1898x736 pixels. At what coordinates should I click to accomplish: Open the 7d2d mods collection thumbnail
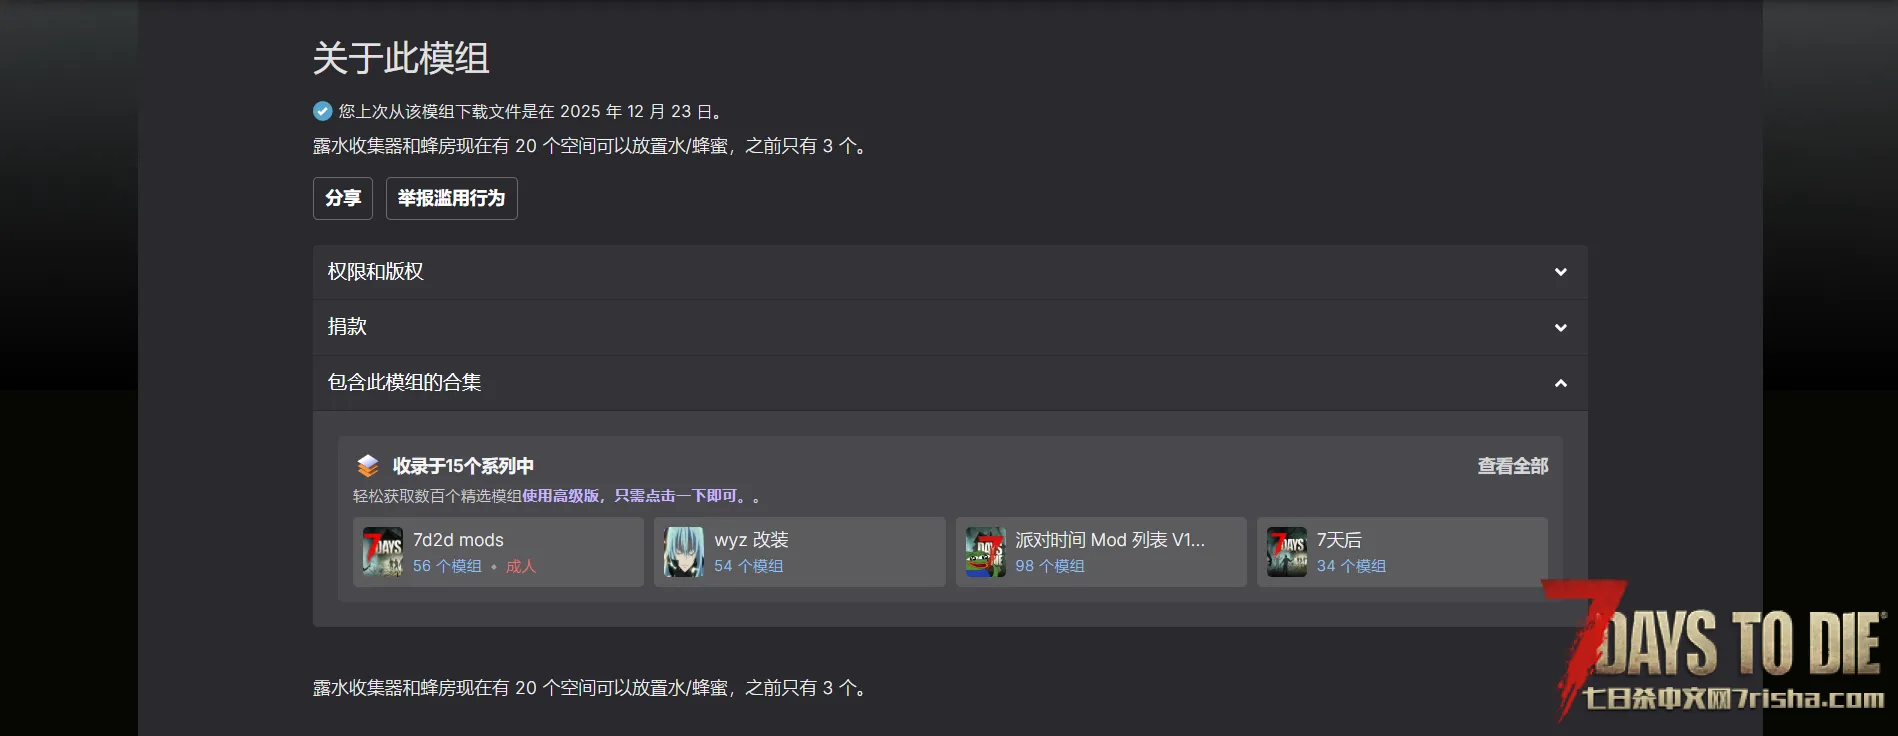(x=383, y=552)
